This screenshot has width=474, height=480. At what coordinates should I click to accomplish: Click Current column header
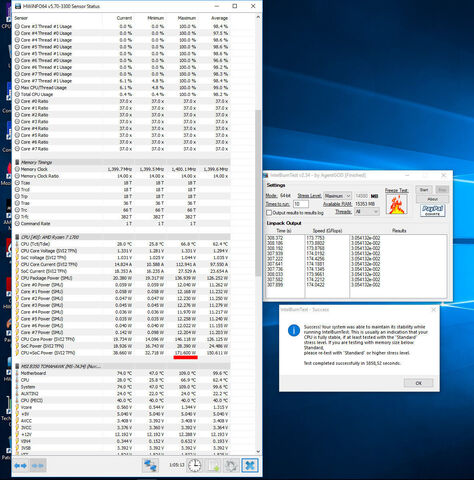[x=124, y=18]
